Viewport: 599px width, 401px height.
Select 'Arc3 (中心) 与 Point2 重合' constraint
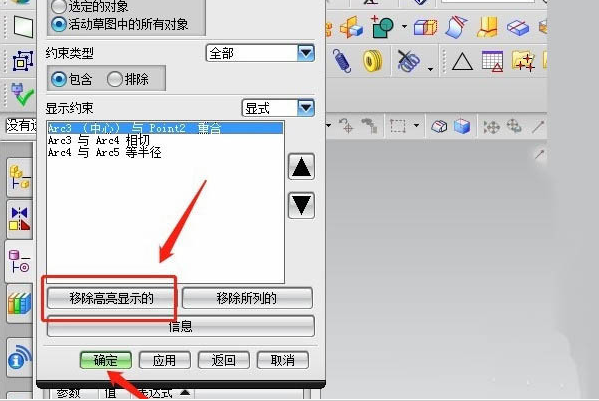tap(165, 128)
